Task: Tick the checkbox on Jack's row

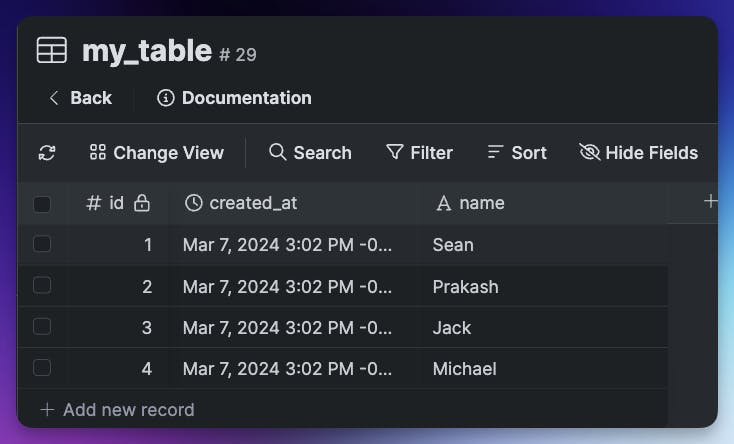Action: (x=42, y=327)
